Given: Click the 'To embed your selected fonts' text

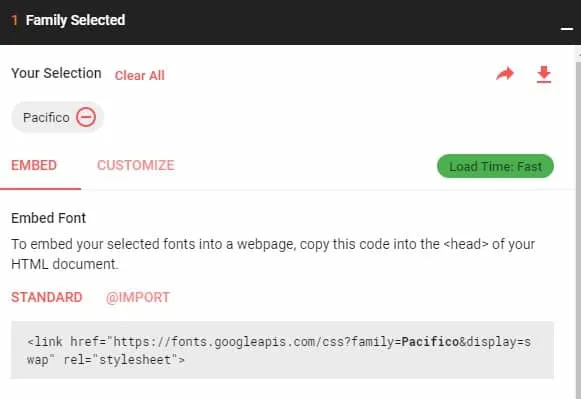Looking at the screenshot, I should point(273,254).
